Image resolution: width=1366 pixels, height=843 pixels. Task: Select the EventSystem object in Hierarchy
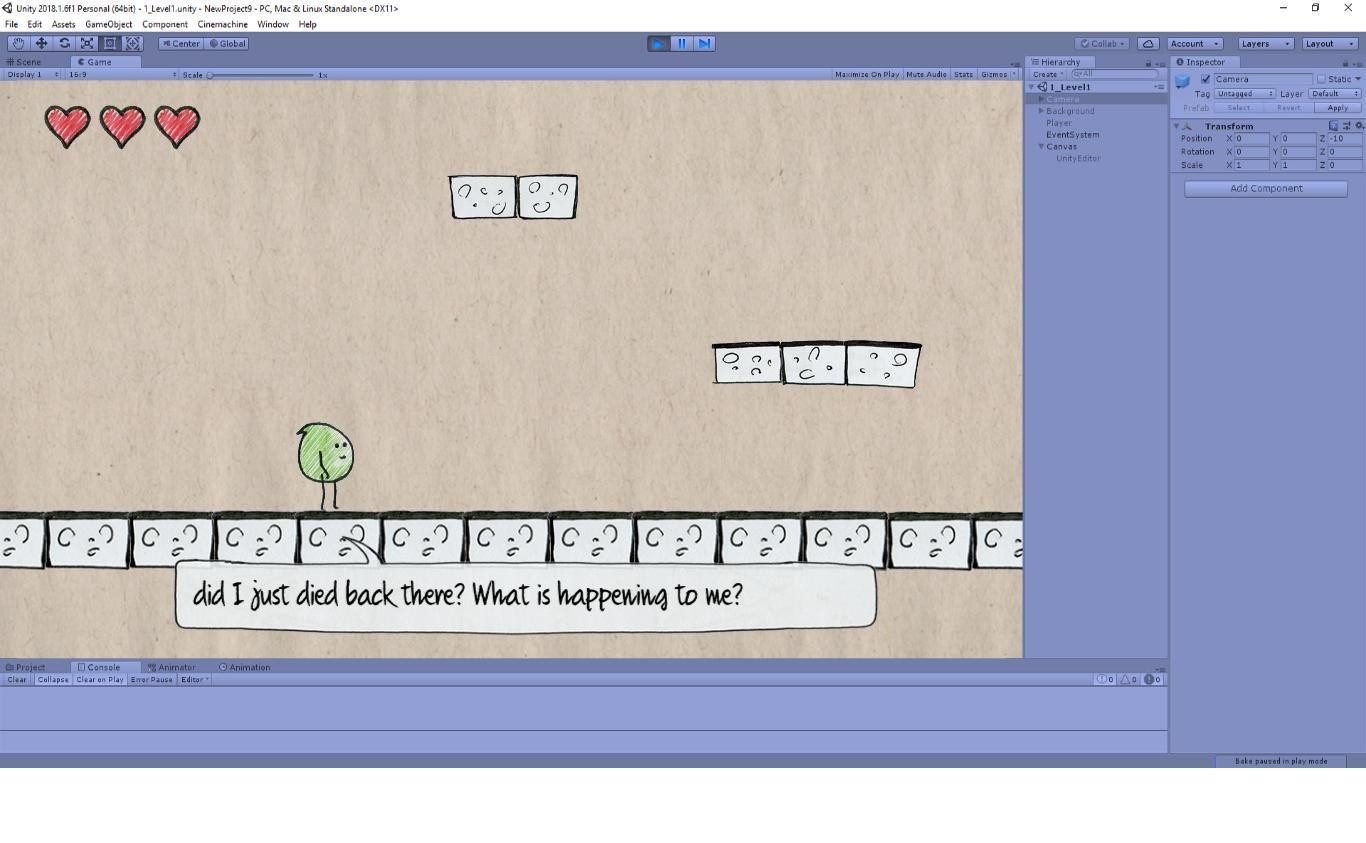point(1072,135)
